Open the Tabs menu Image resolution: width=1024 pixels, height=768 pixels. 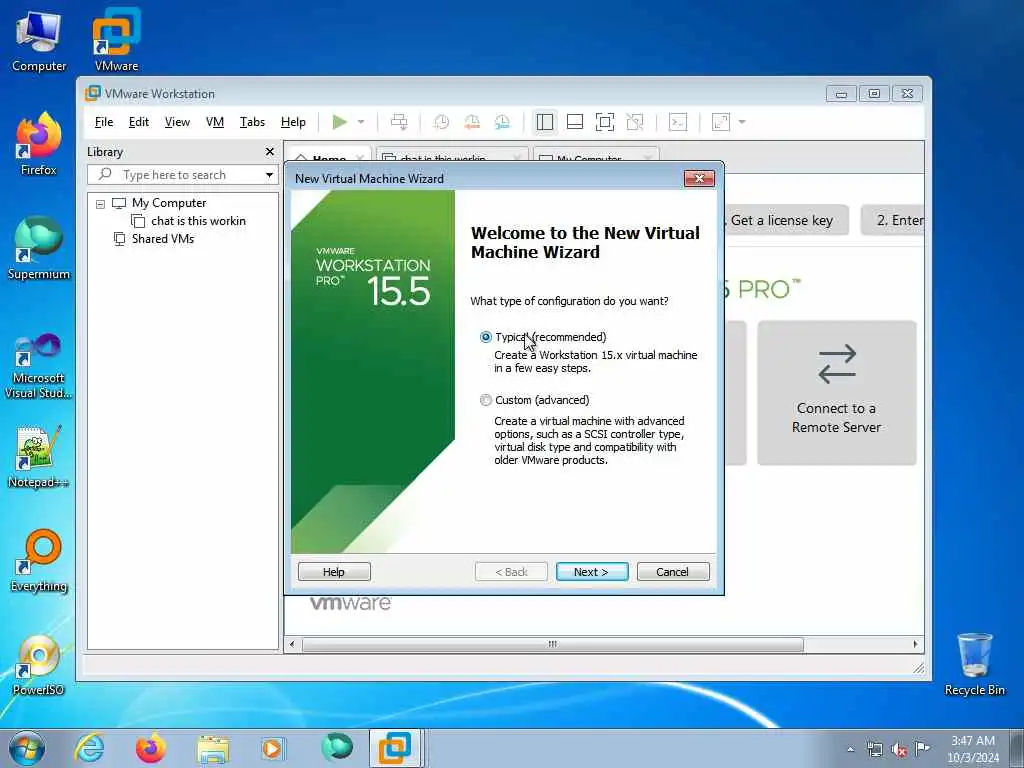point(252,122)
